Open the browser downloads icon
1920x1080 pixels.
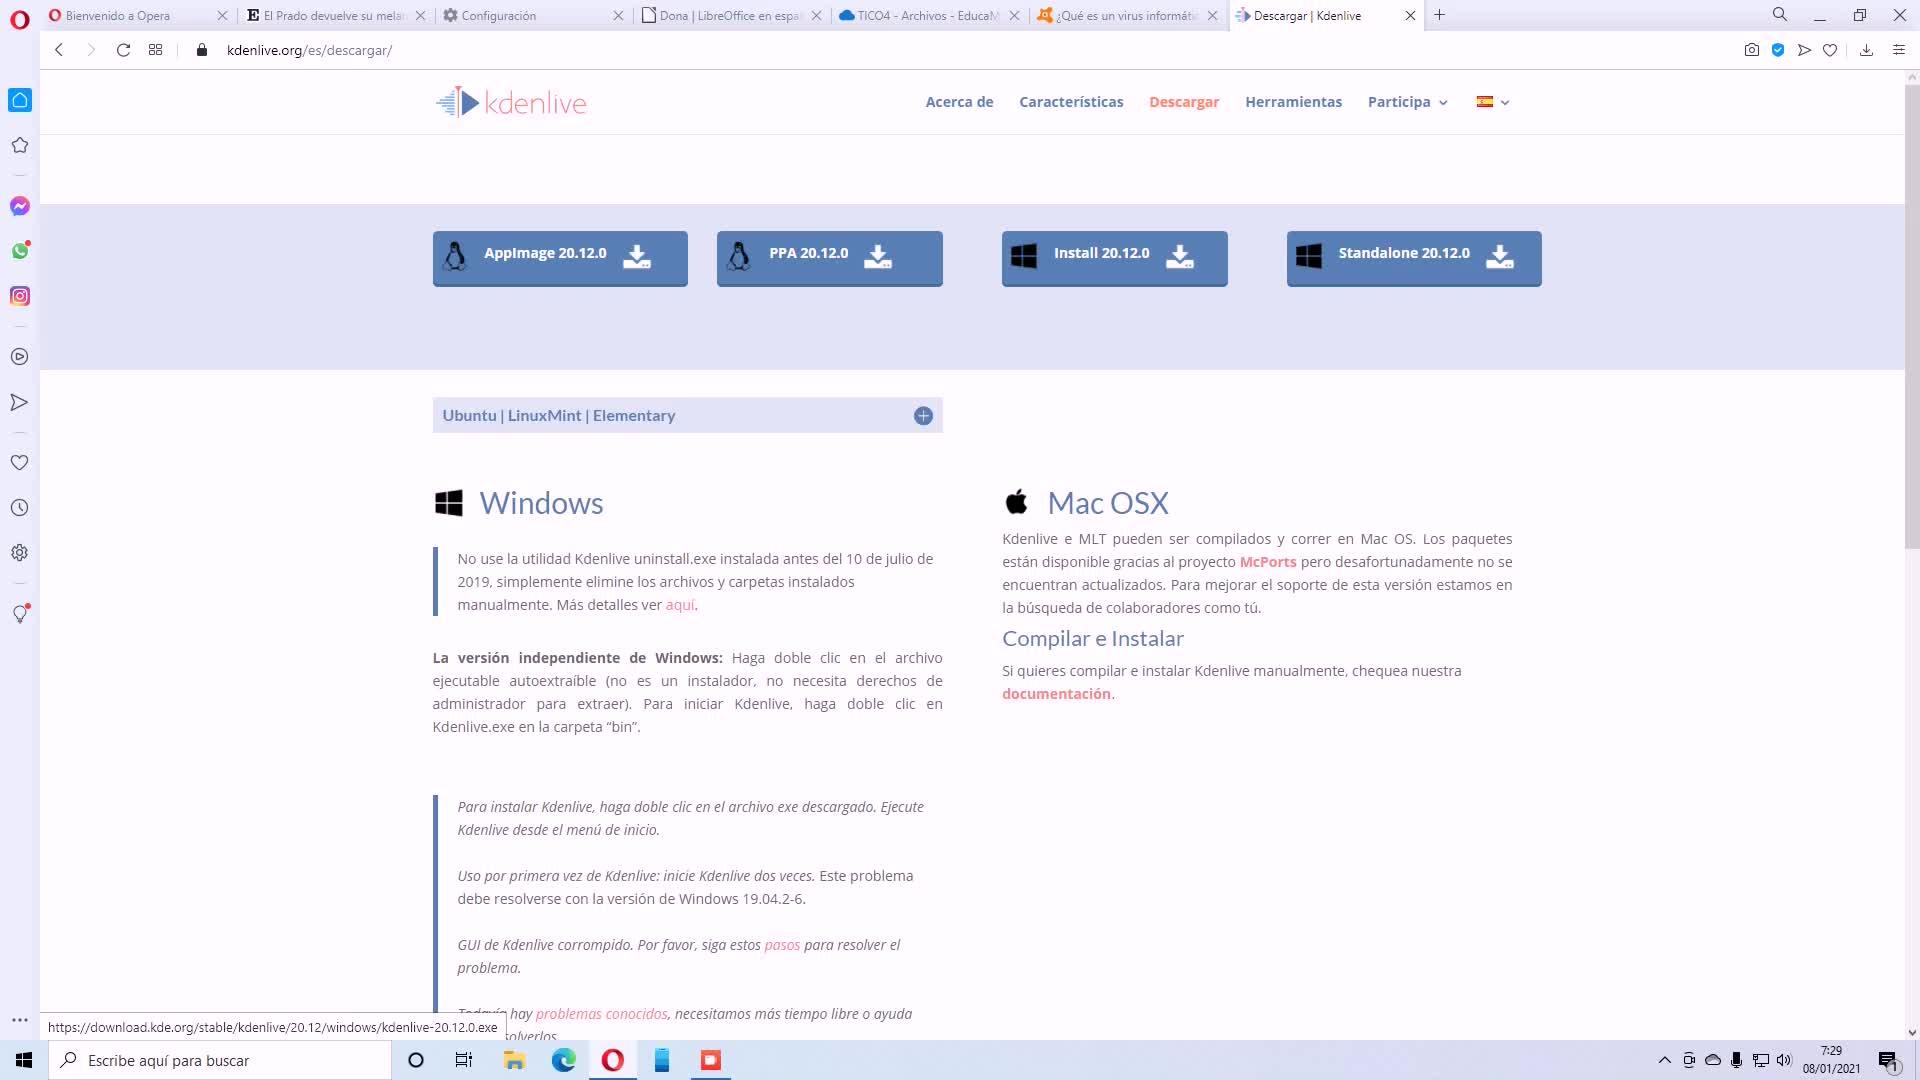(1866, 50)
